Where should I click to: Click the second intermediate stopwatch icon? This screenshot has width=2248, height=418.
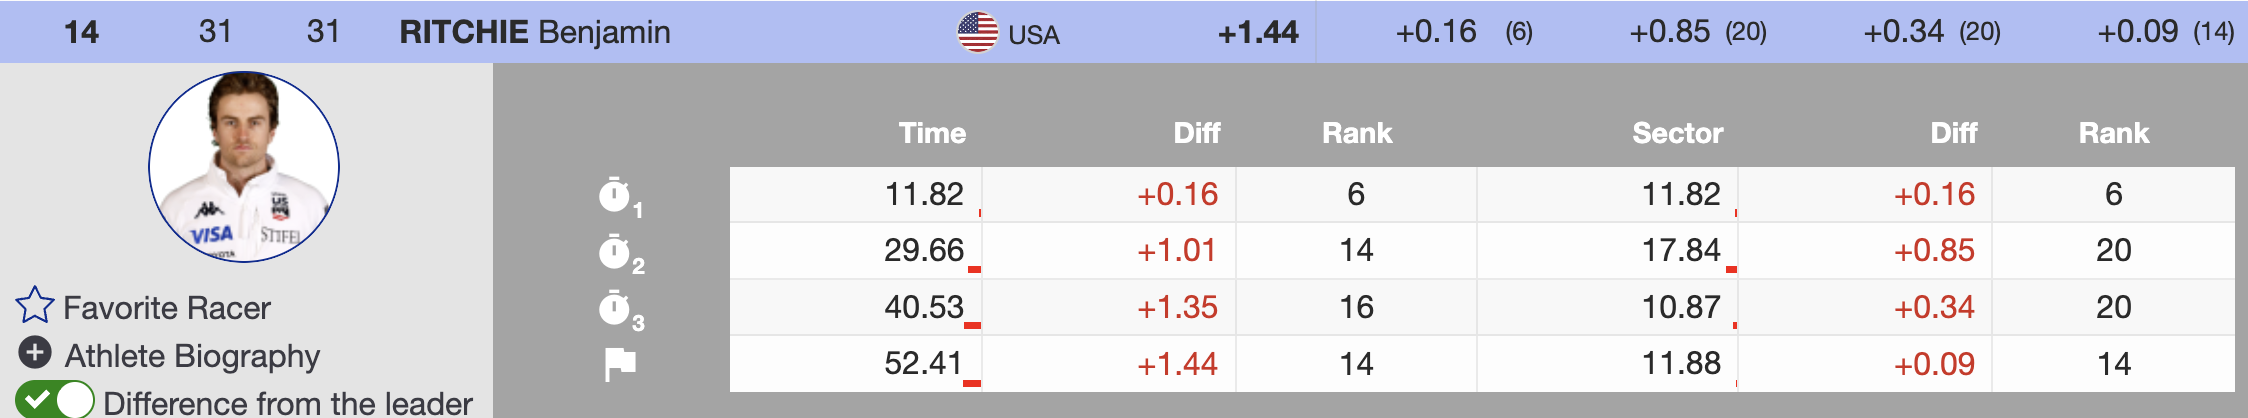pos(615,252)
